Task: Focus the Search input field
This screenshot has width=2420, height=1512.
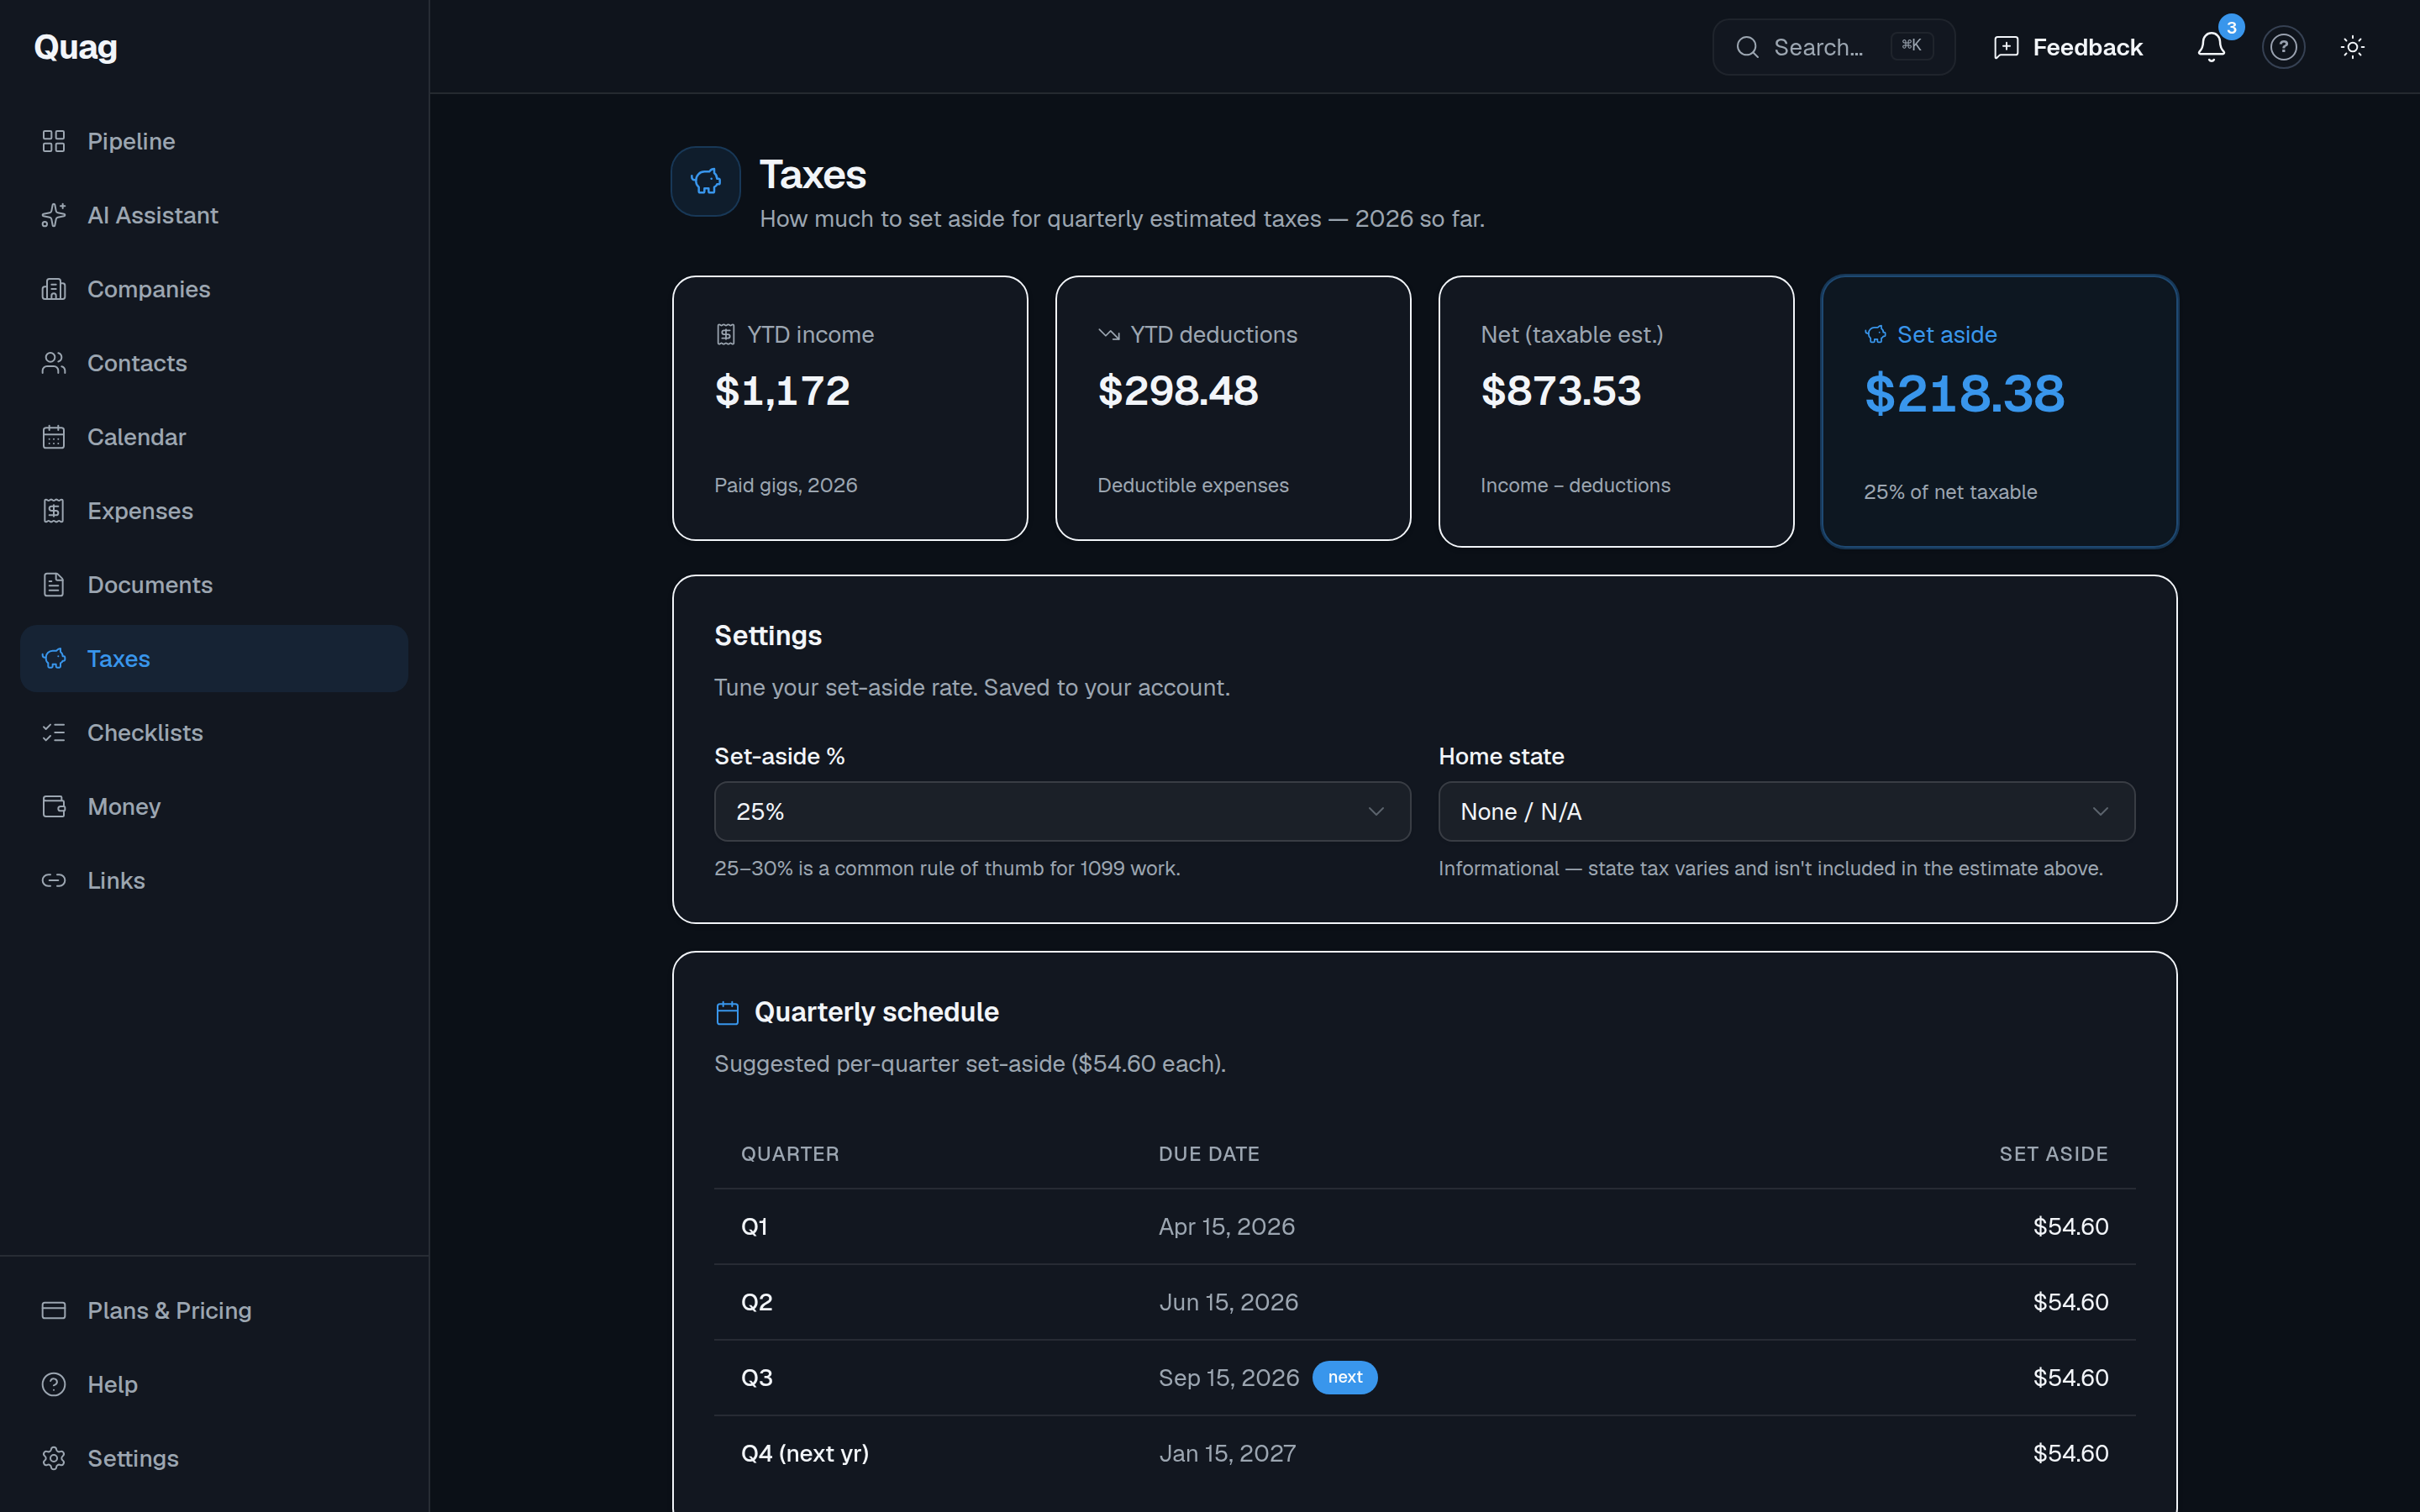Action: point(1833,47)
